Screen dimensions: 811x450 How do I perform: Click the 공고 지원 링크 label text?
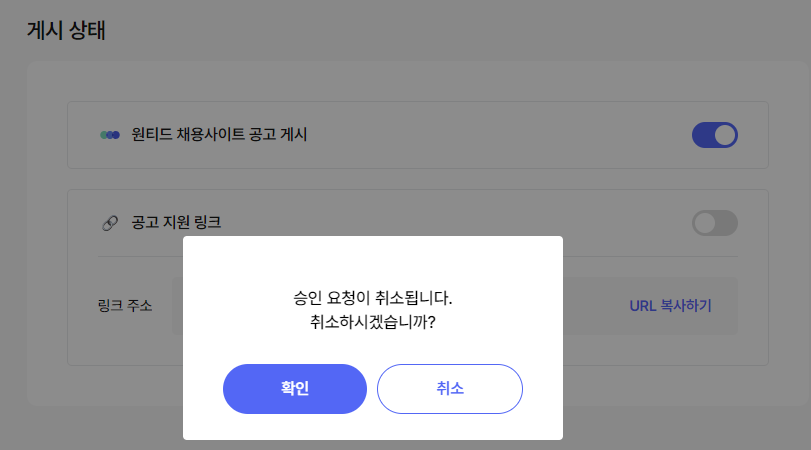[x=176, y=222]
